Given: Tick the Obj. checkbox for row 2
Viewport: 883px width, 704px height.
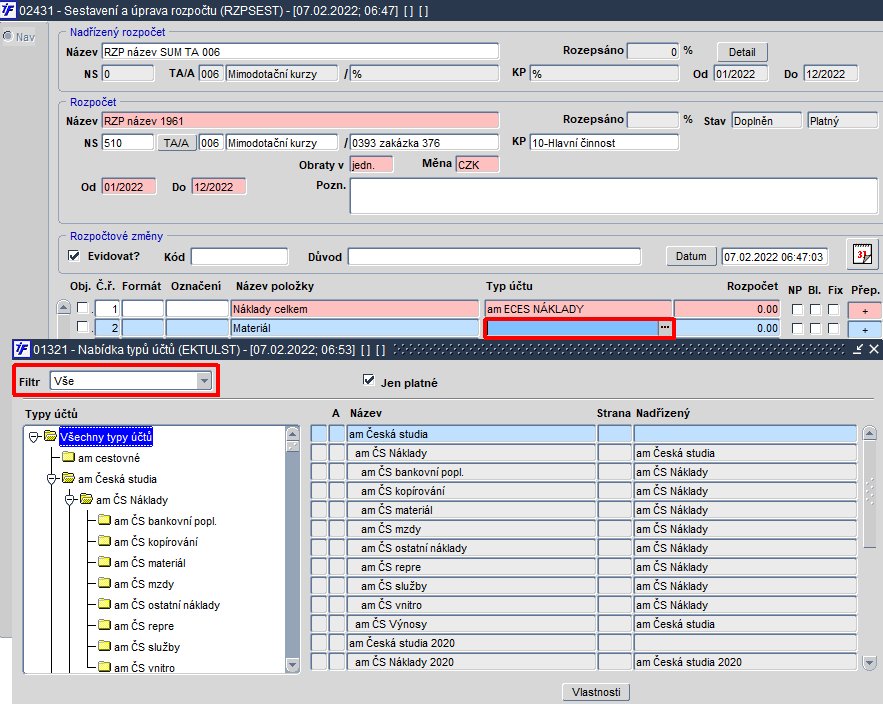Looking at the screenshot, I should pyautogui.click(x=83, y=327).
